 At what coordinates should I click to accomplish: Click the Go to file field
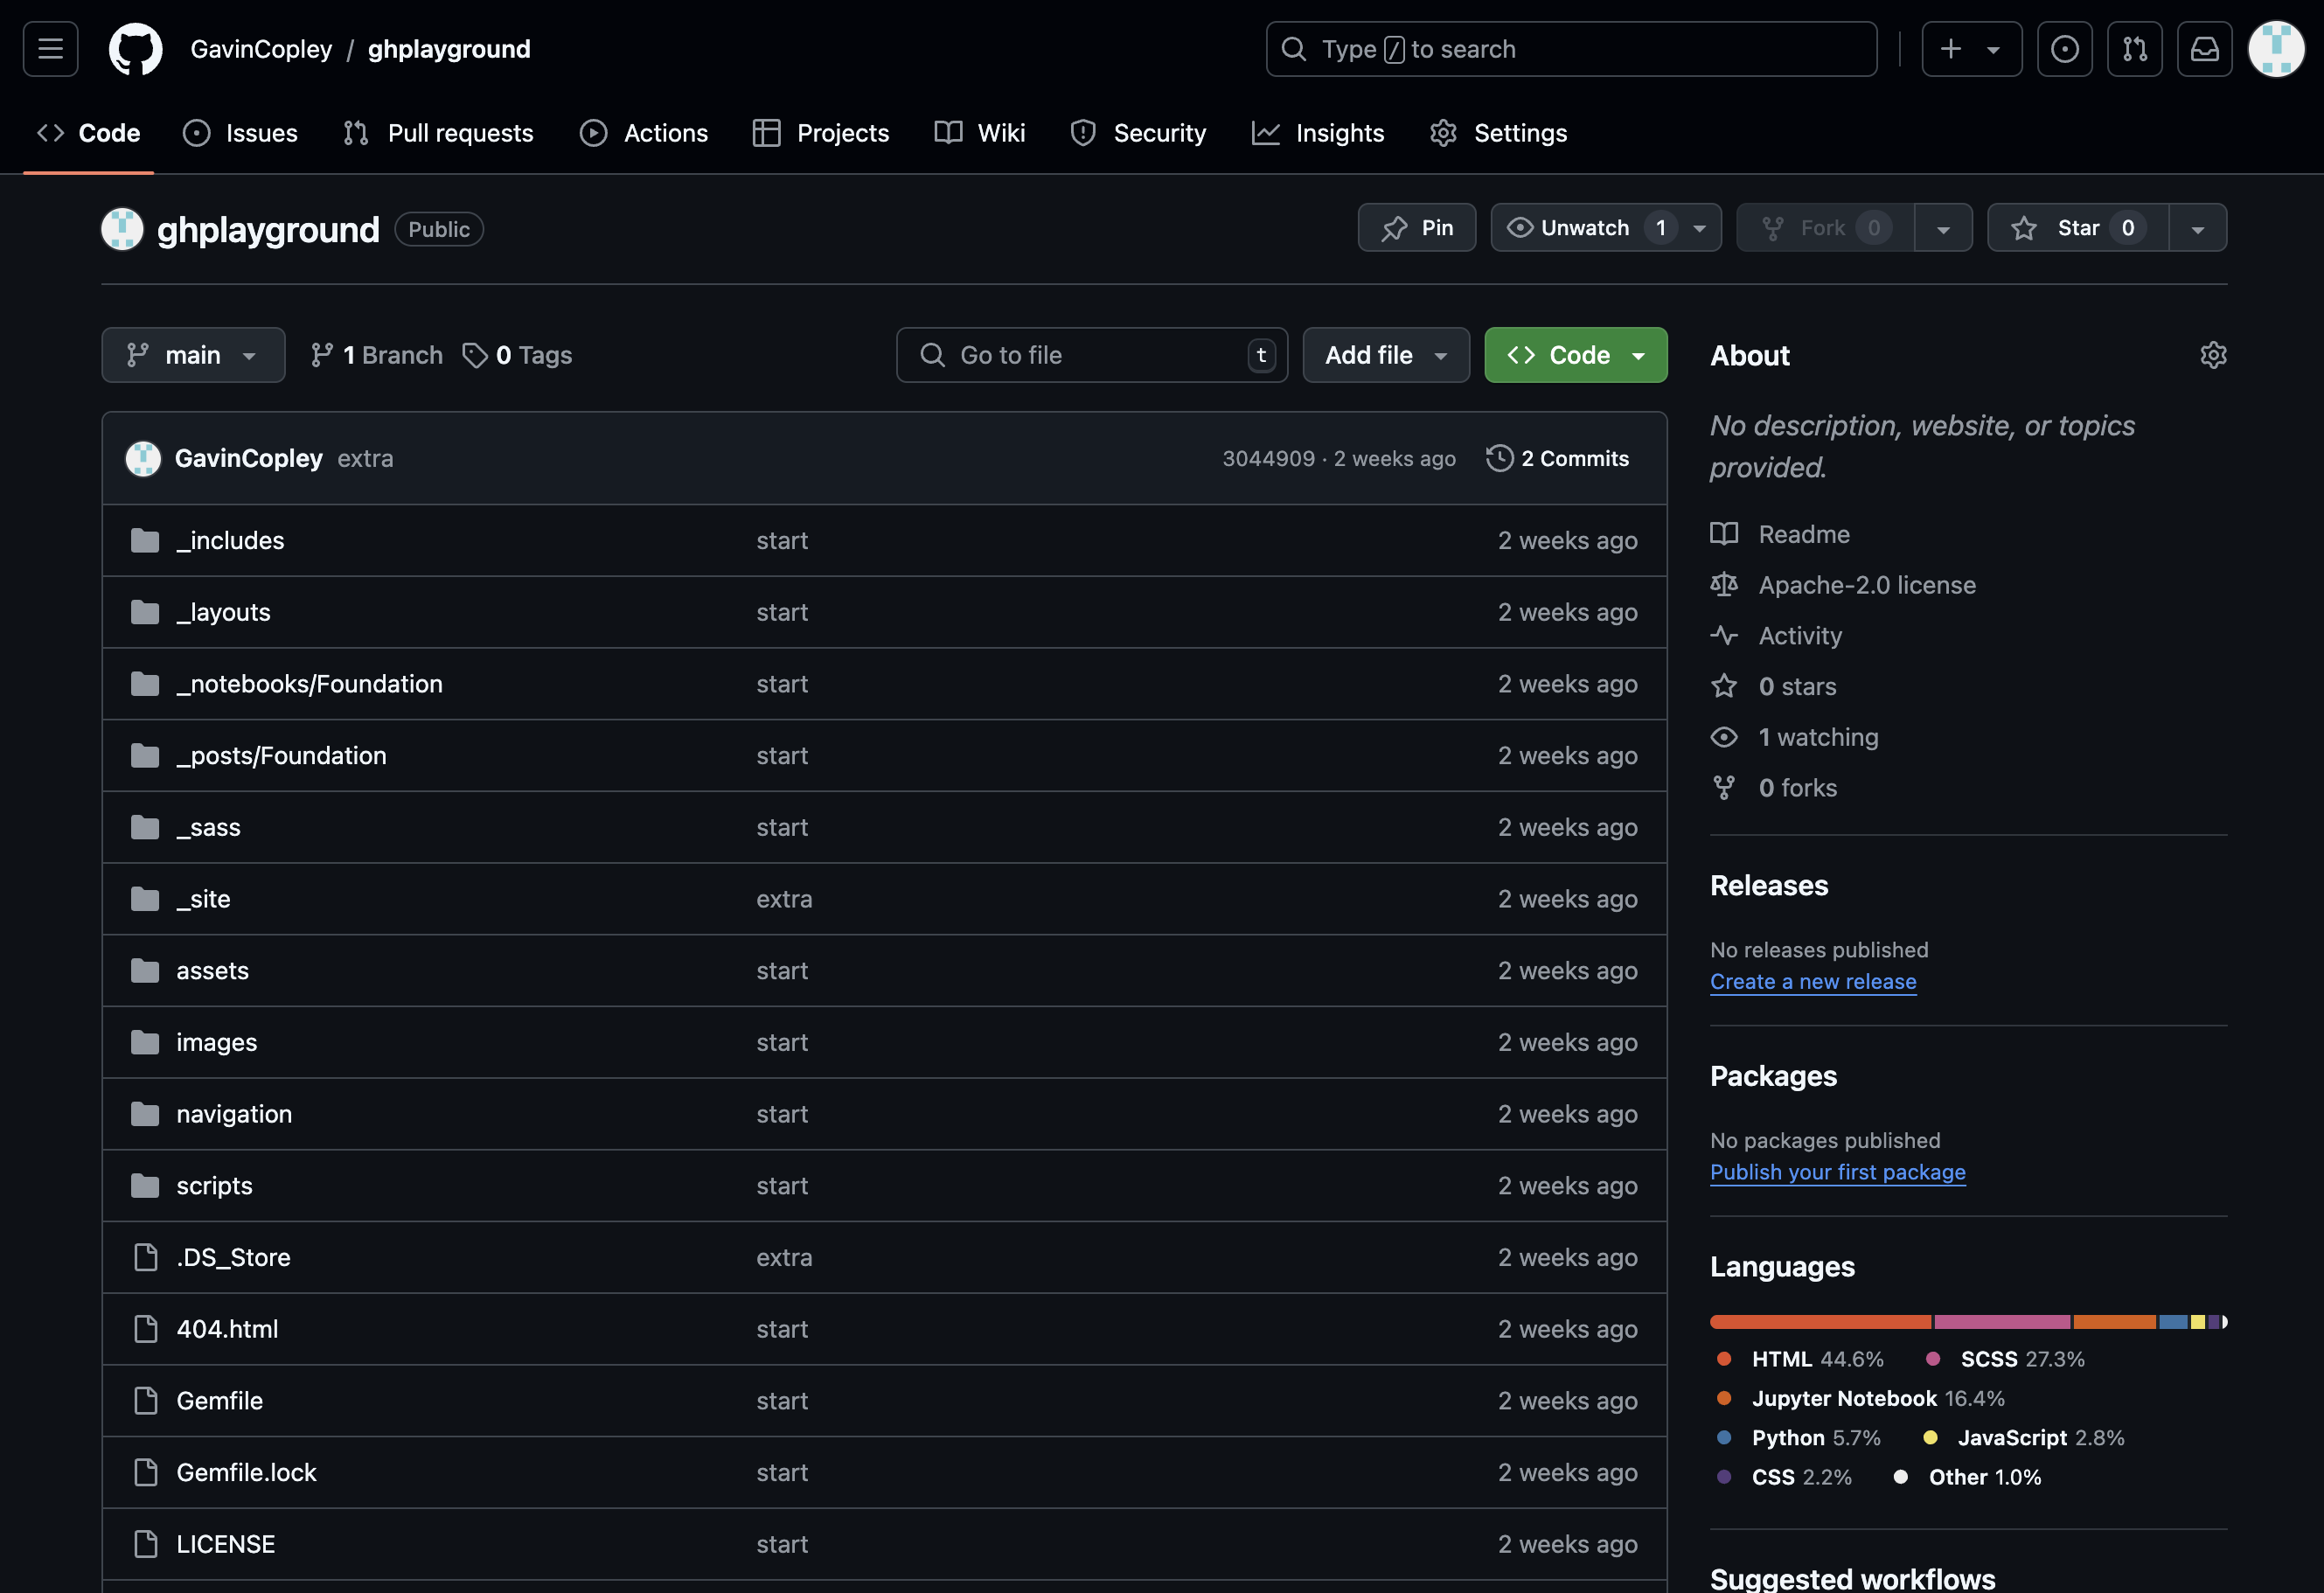[1092, 355]
